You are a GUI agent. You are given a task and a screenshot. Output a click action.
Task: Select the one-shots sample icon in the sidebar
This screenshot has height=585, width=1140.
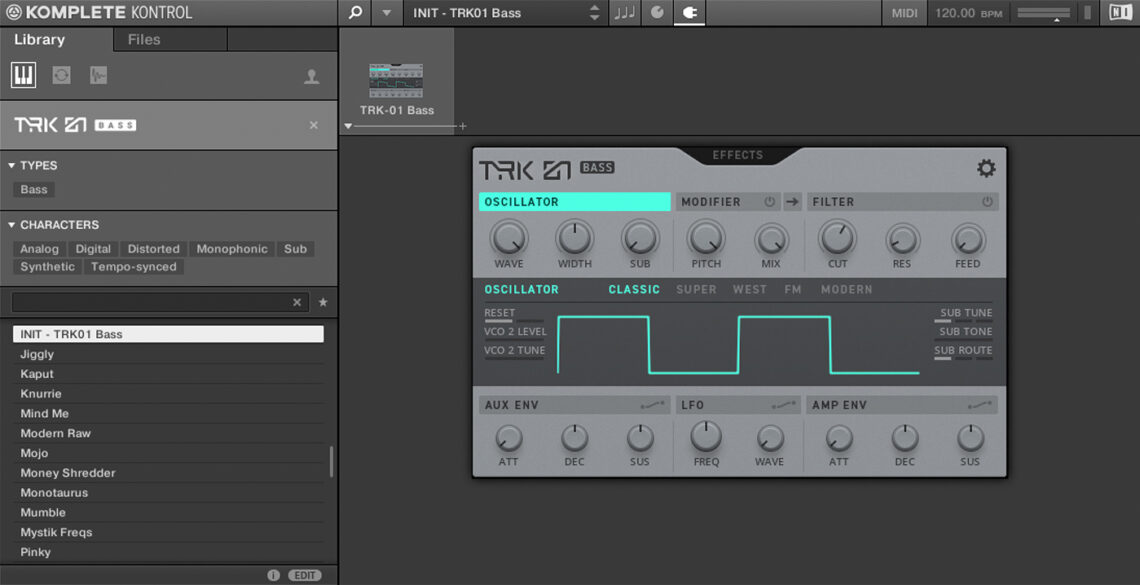tap(99, 74)
